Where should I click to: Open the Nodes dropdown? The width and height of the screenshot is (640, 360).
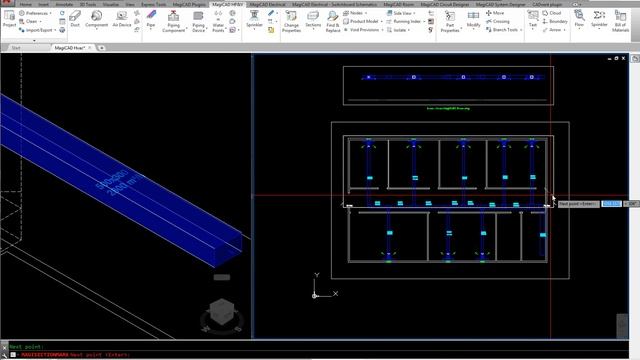point(355,13)
